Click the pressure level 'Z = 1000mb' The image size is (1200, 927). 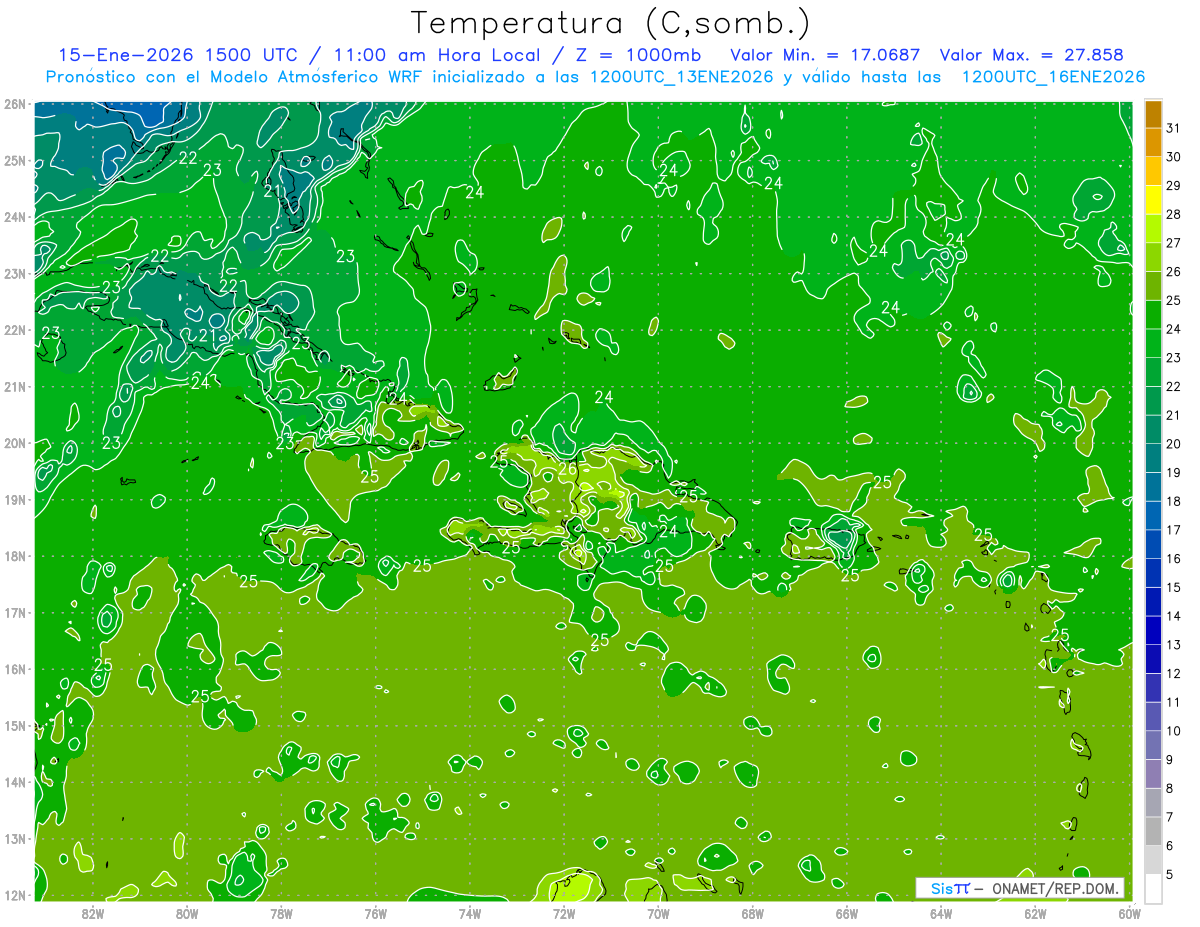coord(634,55)
